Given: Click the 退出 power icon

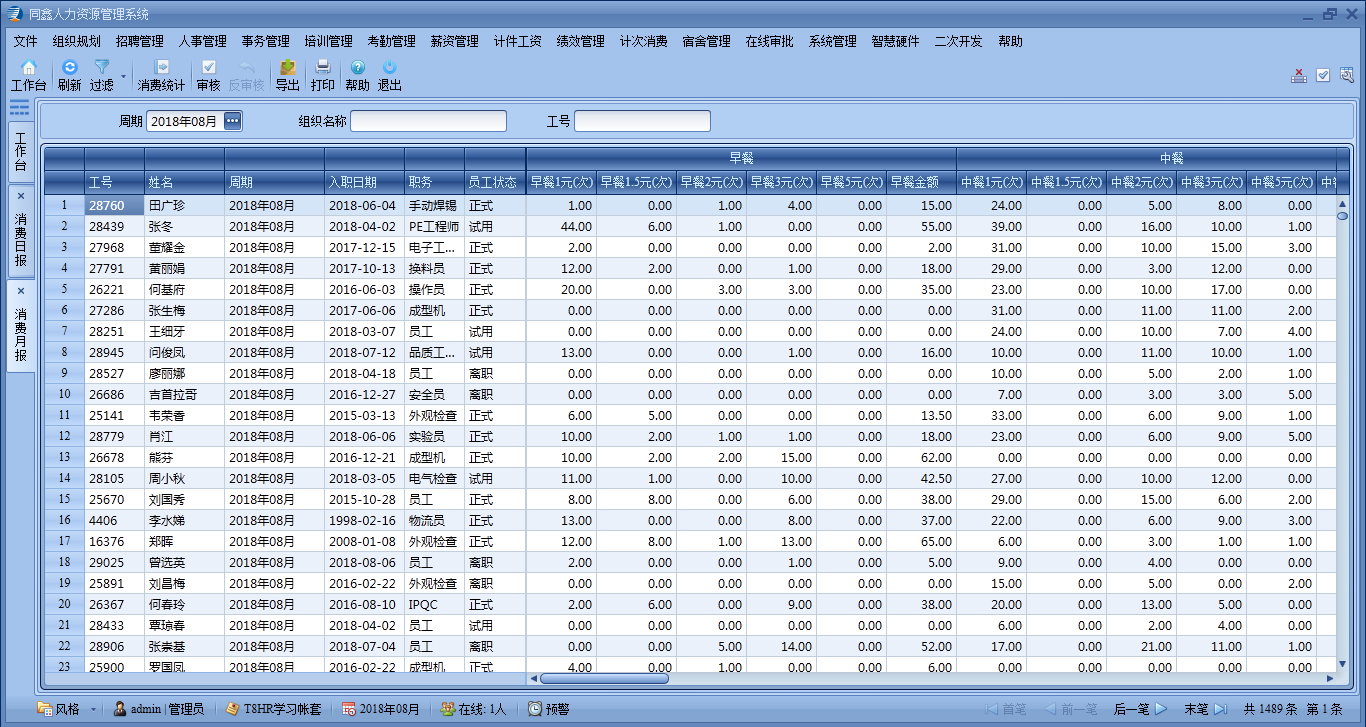Looking at the screenshot, I should (x=389, y=68).
